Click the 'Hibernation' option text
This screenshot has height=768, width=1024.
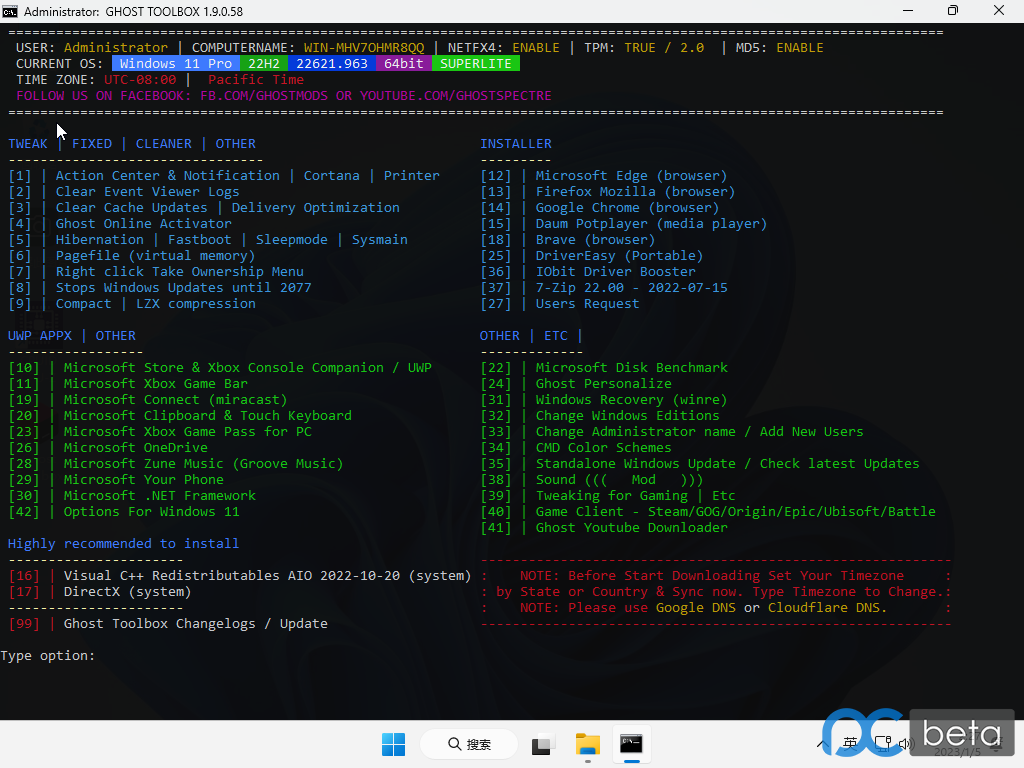[x=100, y=240]
